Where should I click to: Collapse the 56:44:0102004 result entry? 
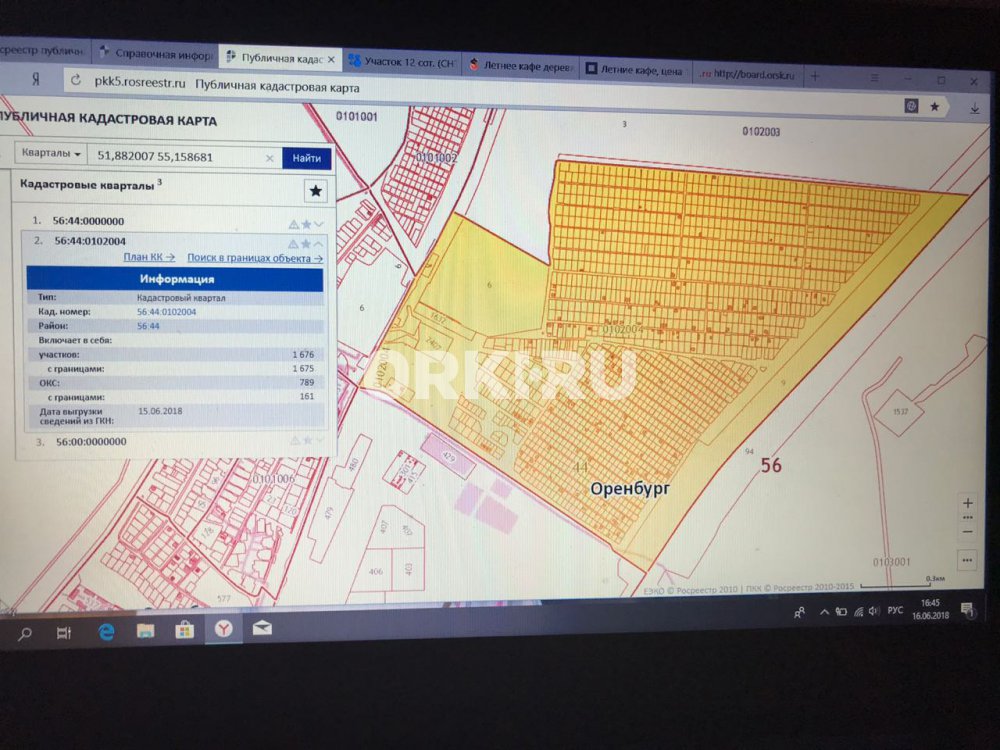pos(319,243)
